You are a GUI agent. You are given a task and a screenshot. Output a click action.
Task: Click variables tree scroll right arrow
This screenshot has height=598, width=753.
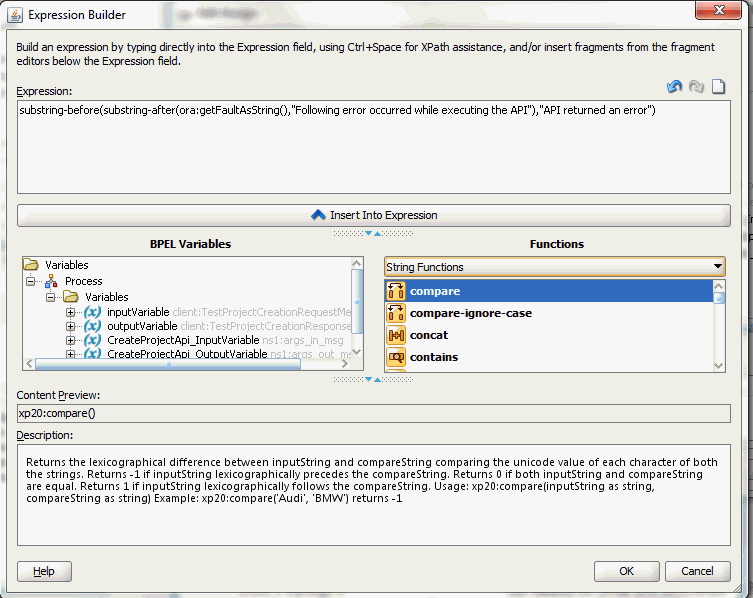point(344,364)
